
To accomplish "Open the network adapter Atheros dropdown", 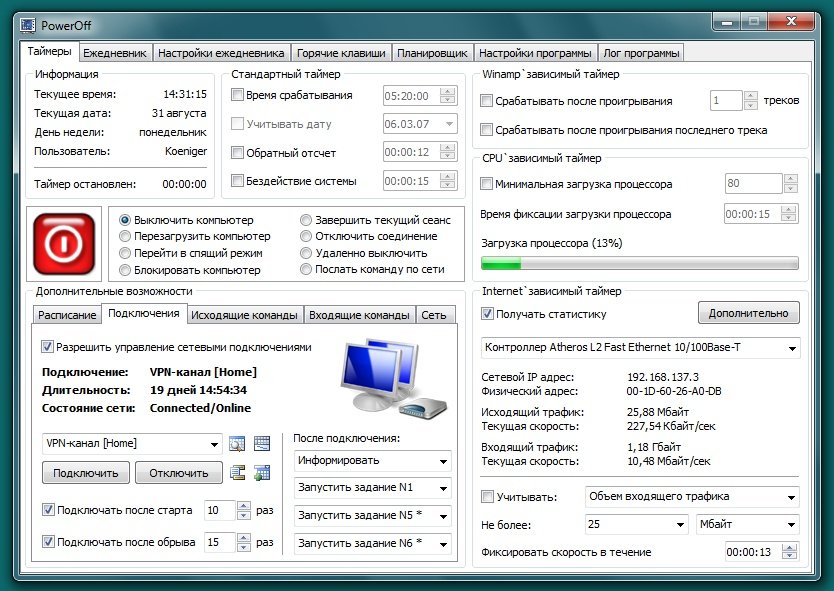I will point(640,348).
